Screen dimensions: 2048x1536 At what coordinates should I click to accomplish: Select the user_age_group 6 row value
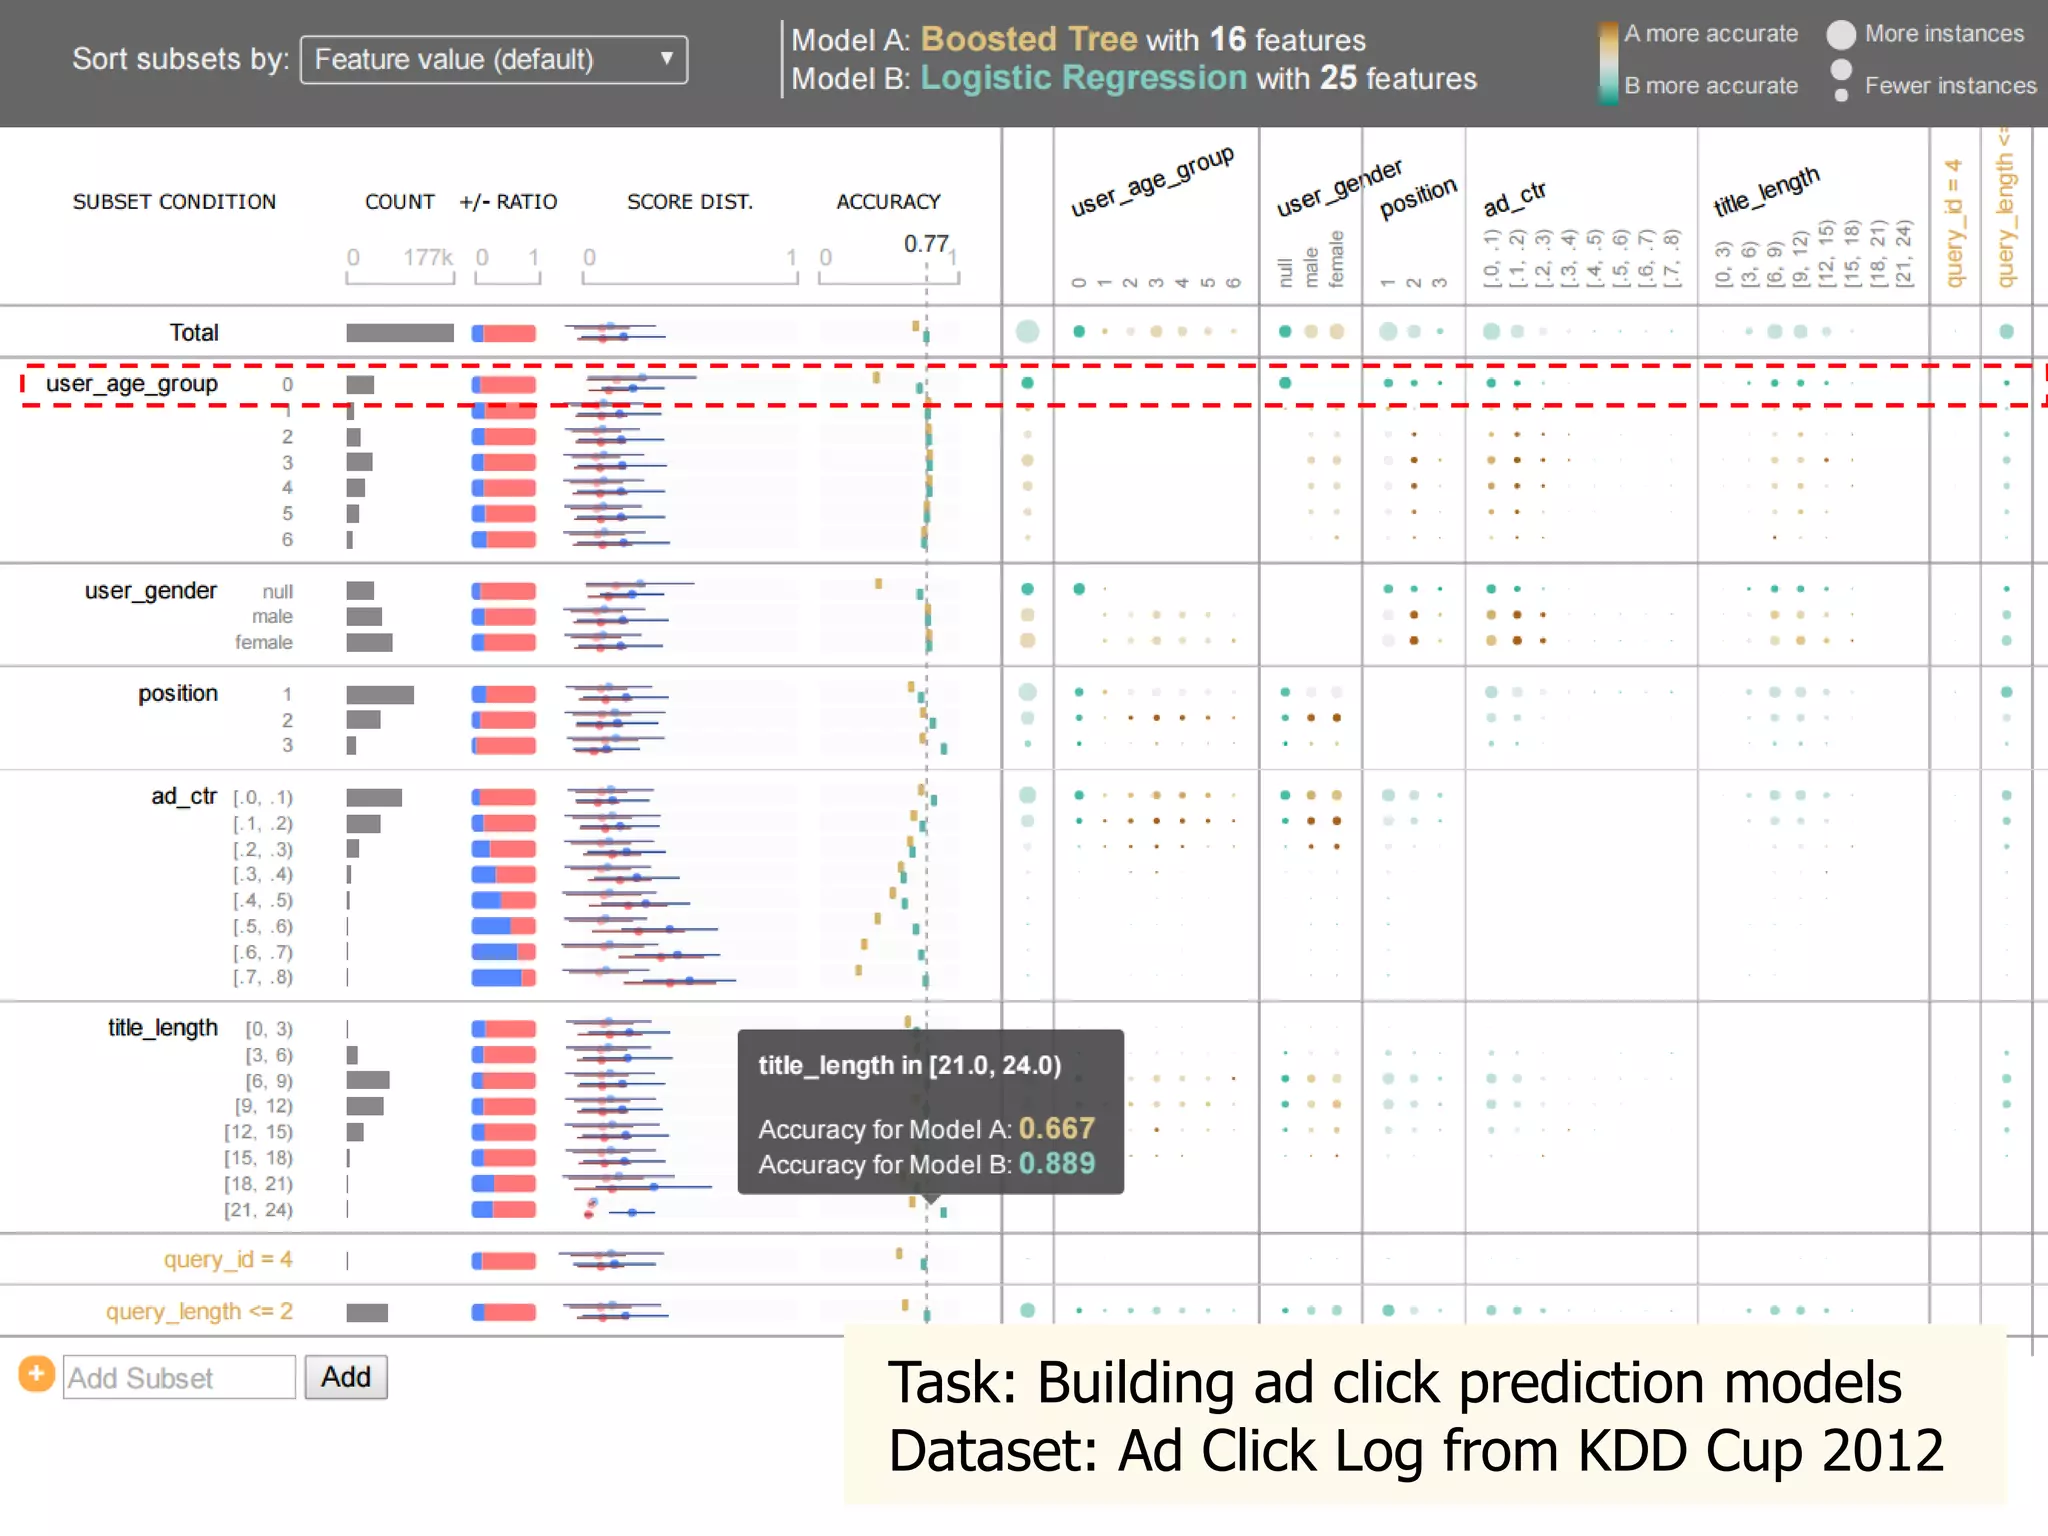(x=287, y=539)
